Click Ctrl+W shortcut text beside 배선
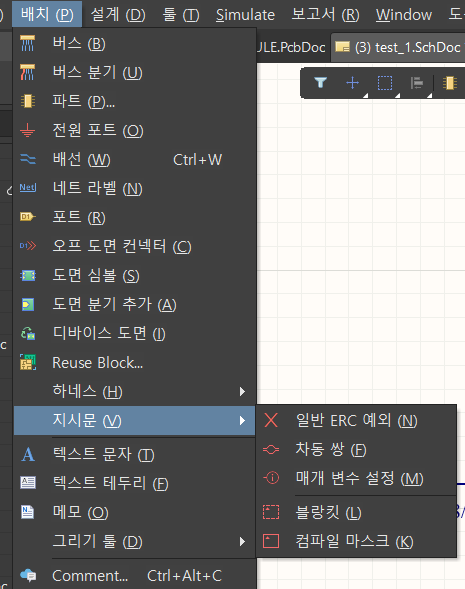This screenshot has width=465, height=589. [x=198, y=160]
